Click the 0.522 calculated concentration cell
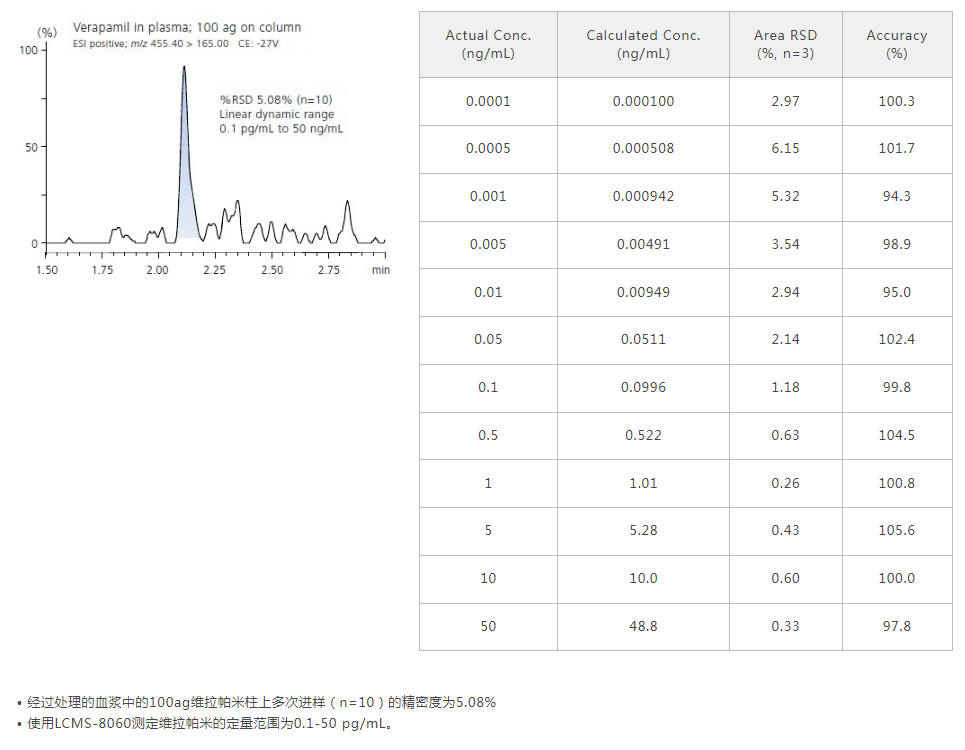The image size is (965, 750). (x=643, y=435)
